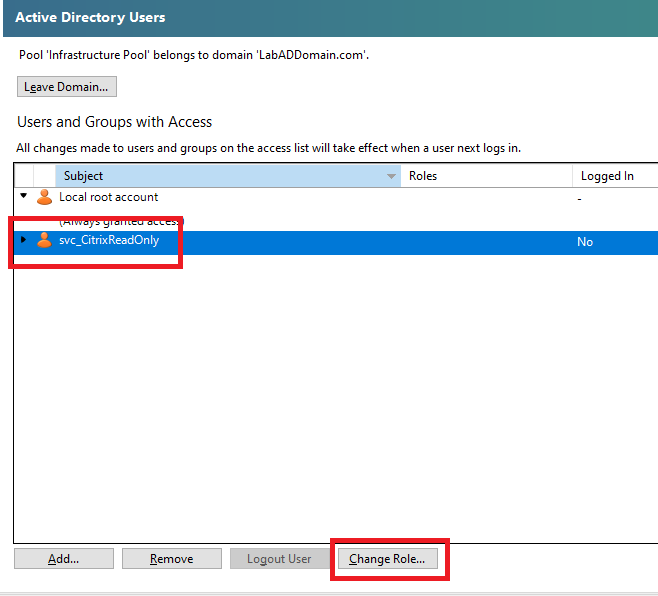Select the Local root account row
Image resolution: width=658 pixels, height=596 pixels.
click(x=108, y=198)
